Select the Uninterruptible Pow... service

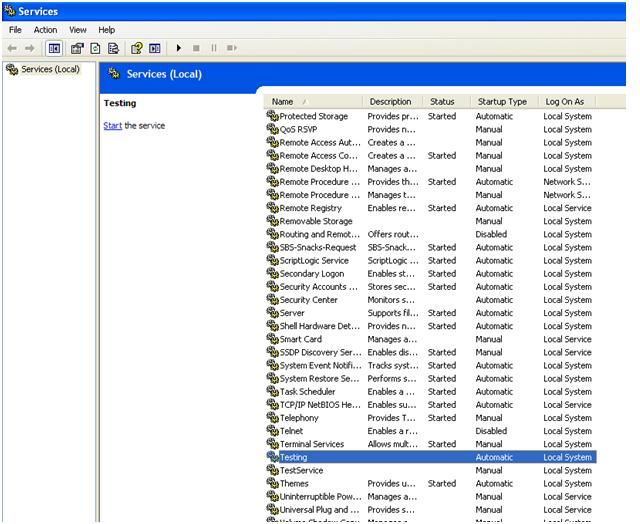[431, 496]
